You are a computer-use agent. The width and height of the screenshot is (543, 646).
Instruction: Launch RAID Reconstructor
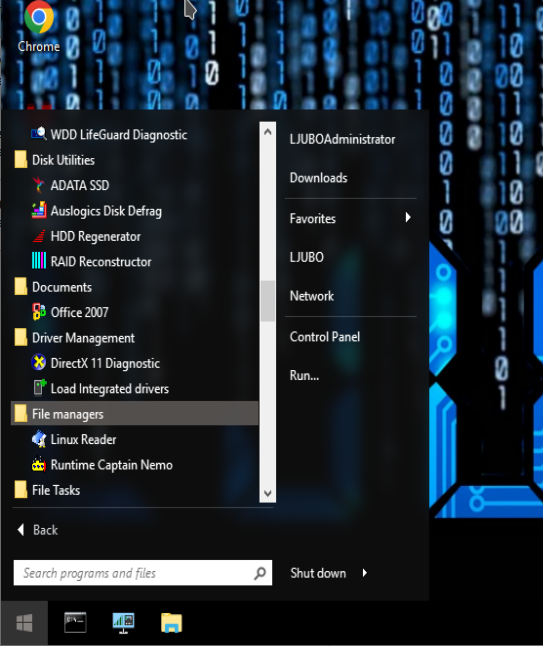(91, 262)
